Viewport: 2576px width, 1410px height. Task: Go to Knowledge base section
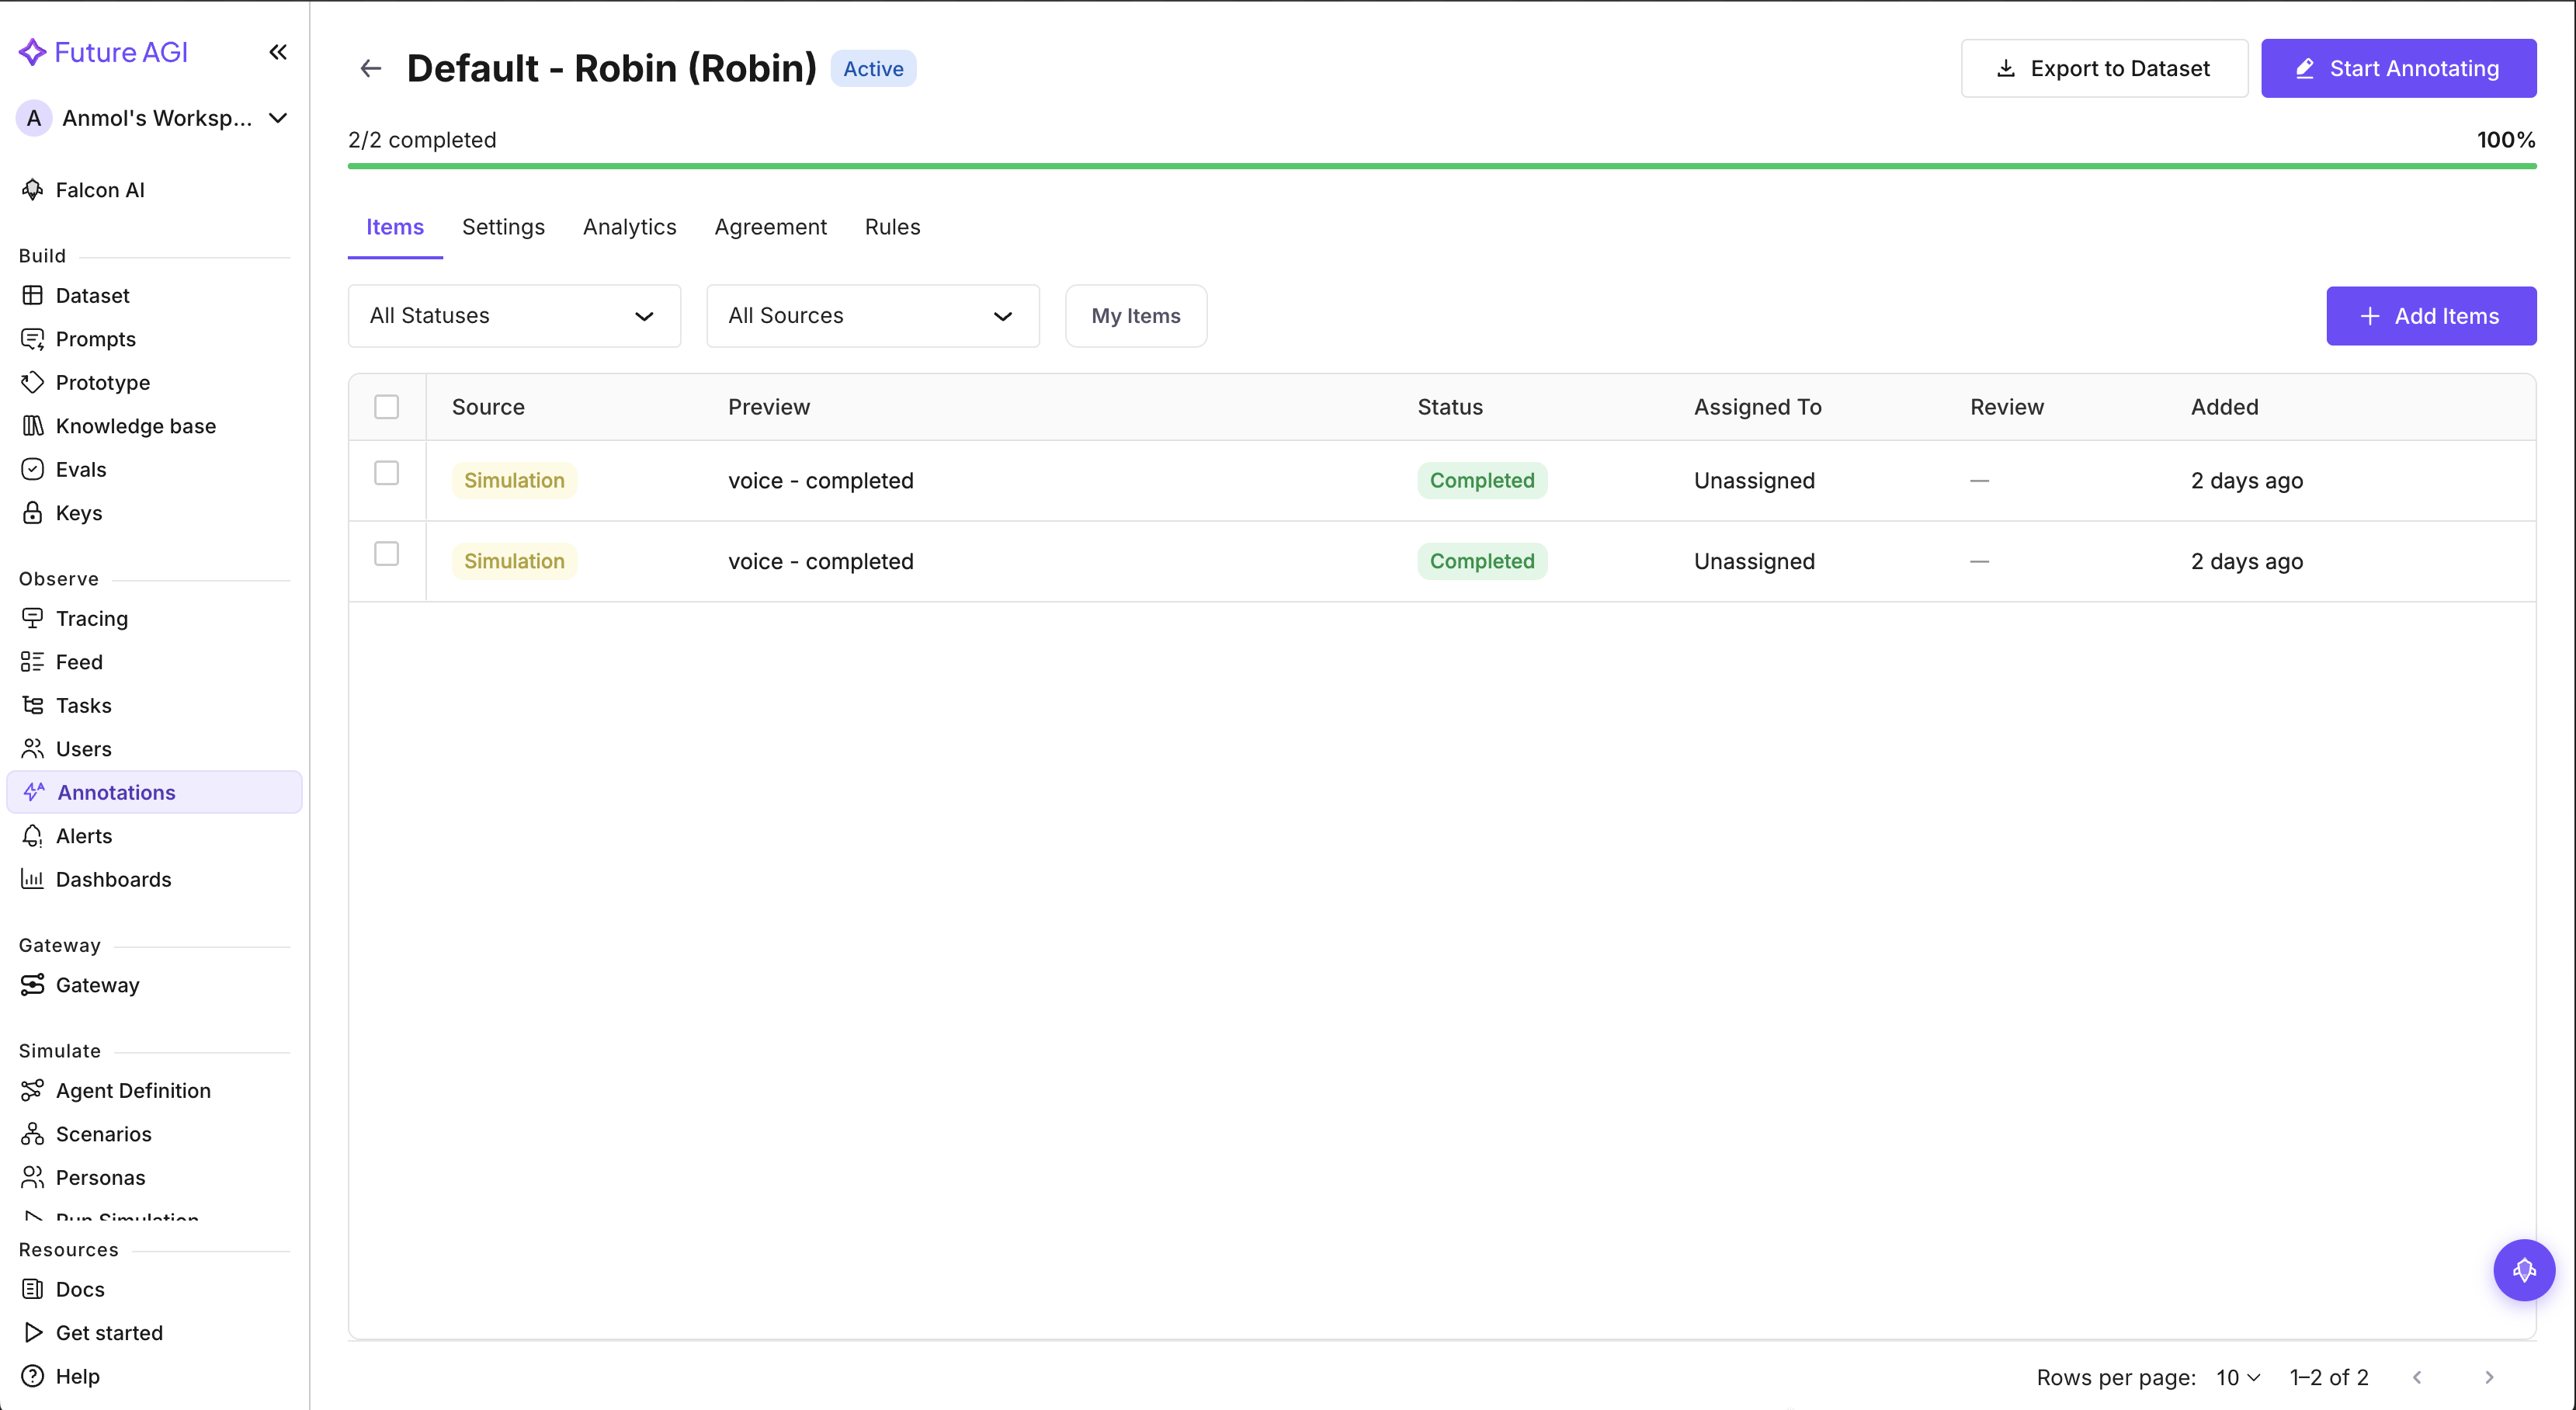pos(135,426)
